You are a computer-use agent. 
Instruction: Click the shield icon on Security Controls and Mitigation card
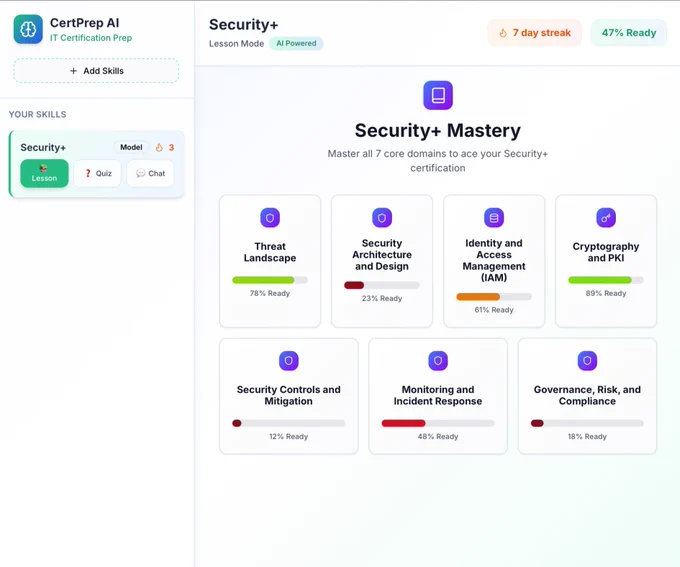pyautogui.click(x=289, y=361)
